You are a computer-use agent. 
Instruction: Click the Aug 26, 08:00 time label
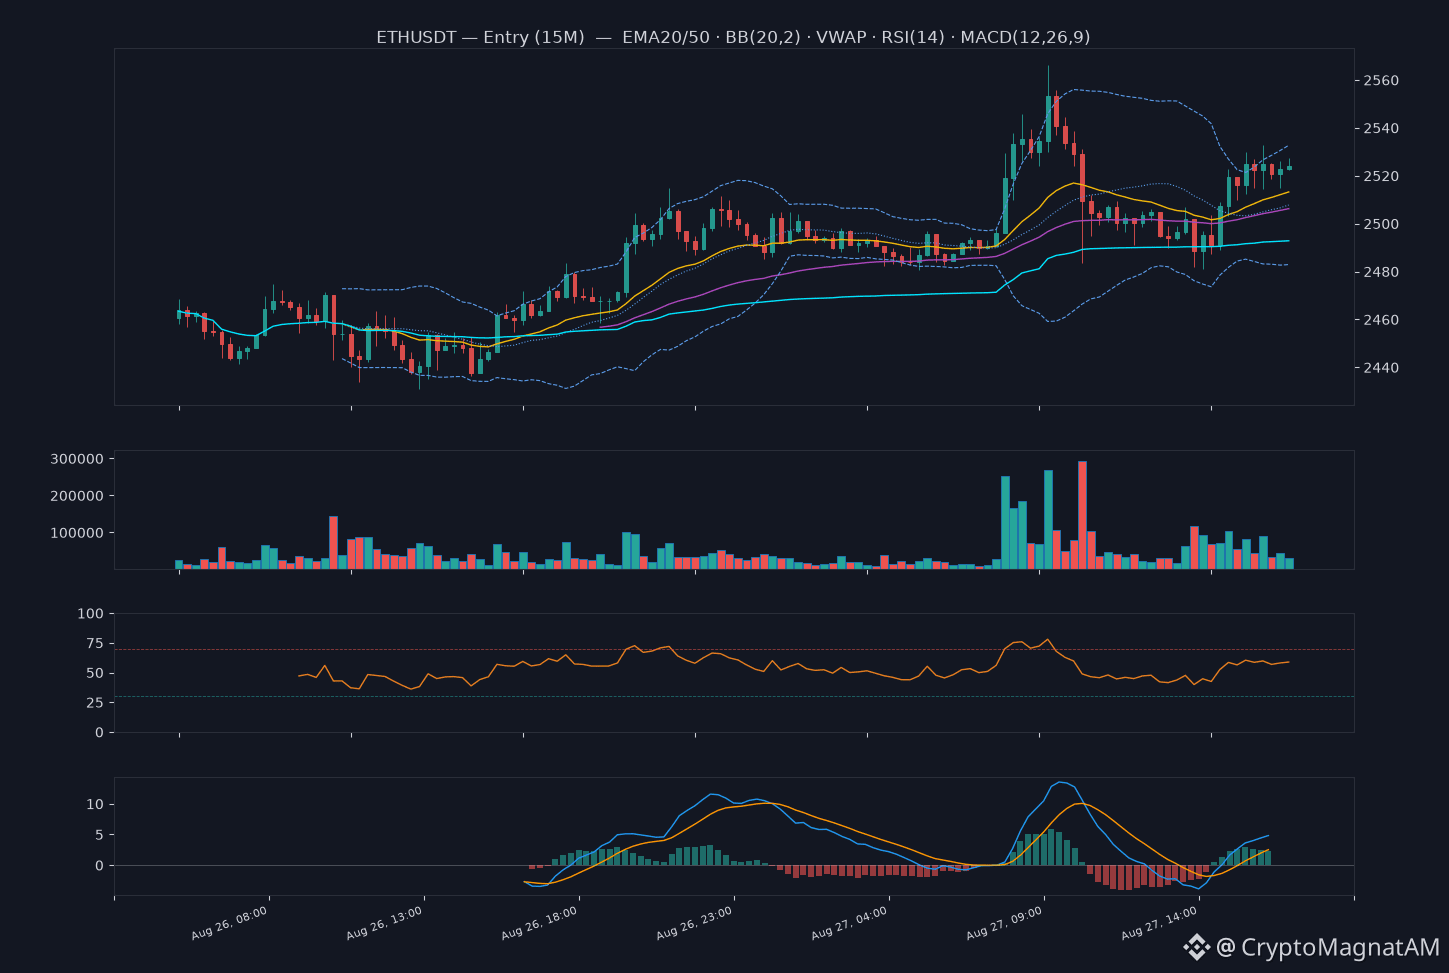[229, 924]
